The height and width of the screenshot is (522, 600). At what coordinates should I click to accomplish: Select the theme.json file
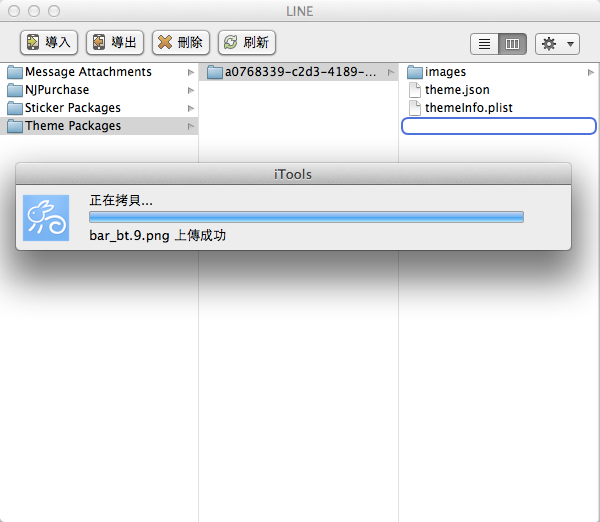tap(499, 90)
